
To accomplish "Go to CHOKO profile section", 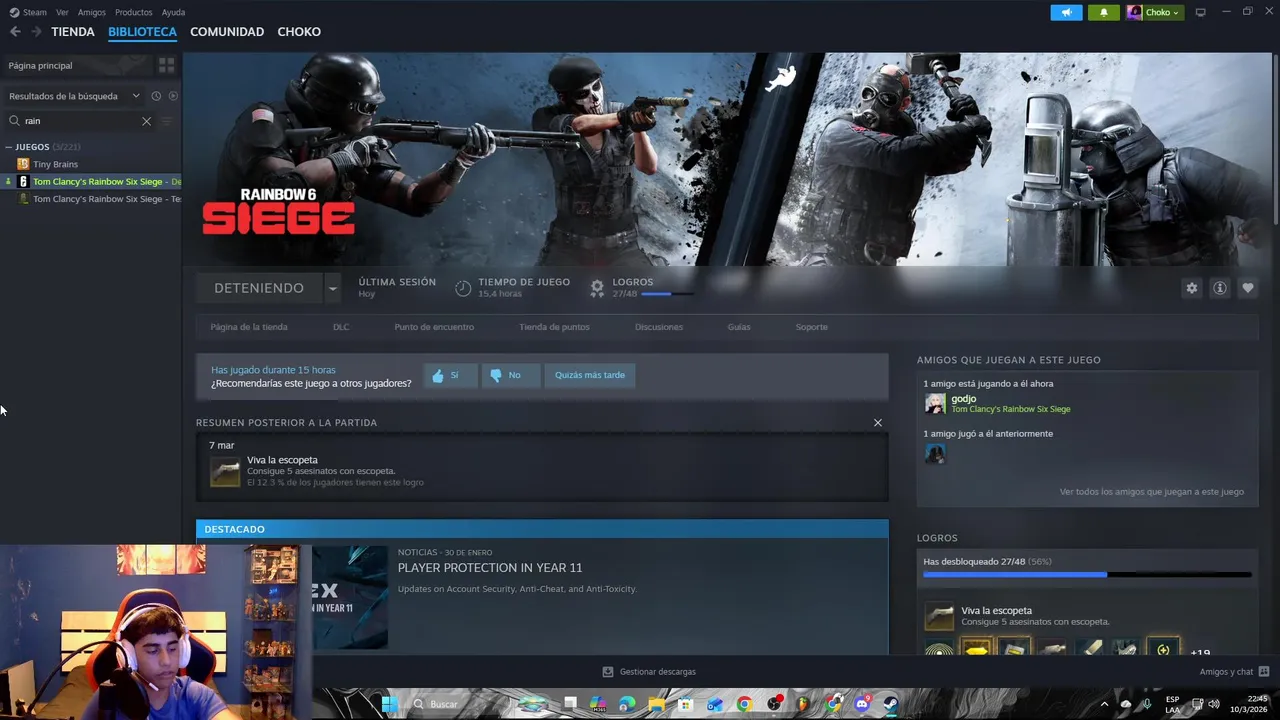I will point(299,32).
